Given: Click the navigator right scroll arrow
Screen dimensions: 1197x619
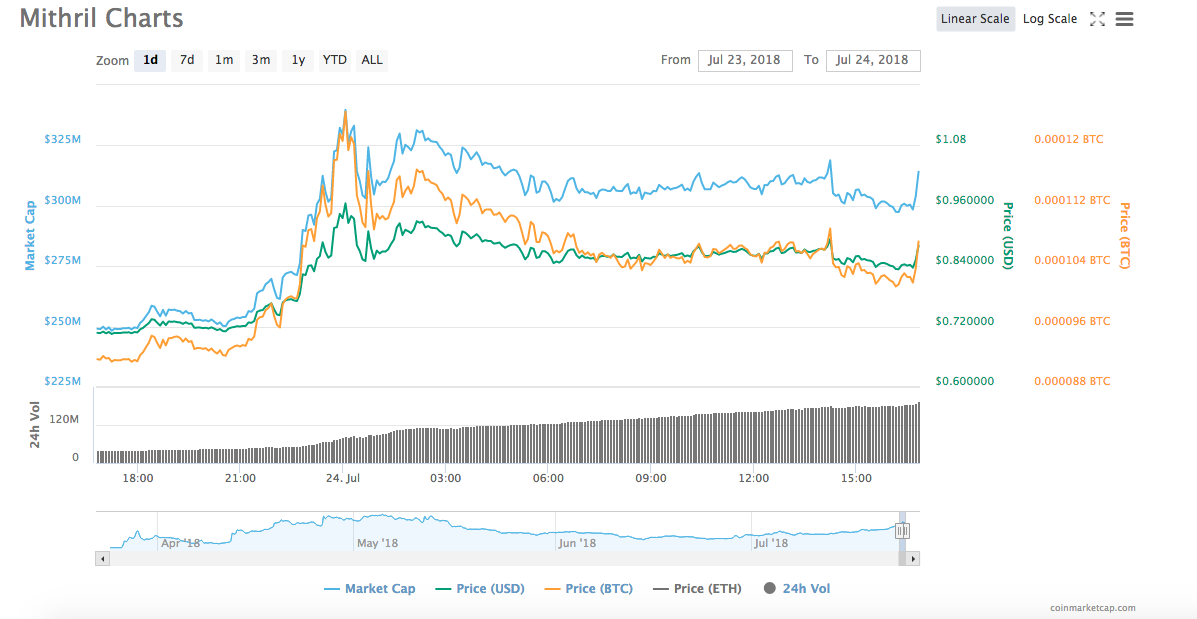Looking at the screenshot, I should [913, 559].
